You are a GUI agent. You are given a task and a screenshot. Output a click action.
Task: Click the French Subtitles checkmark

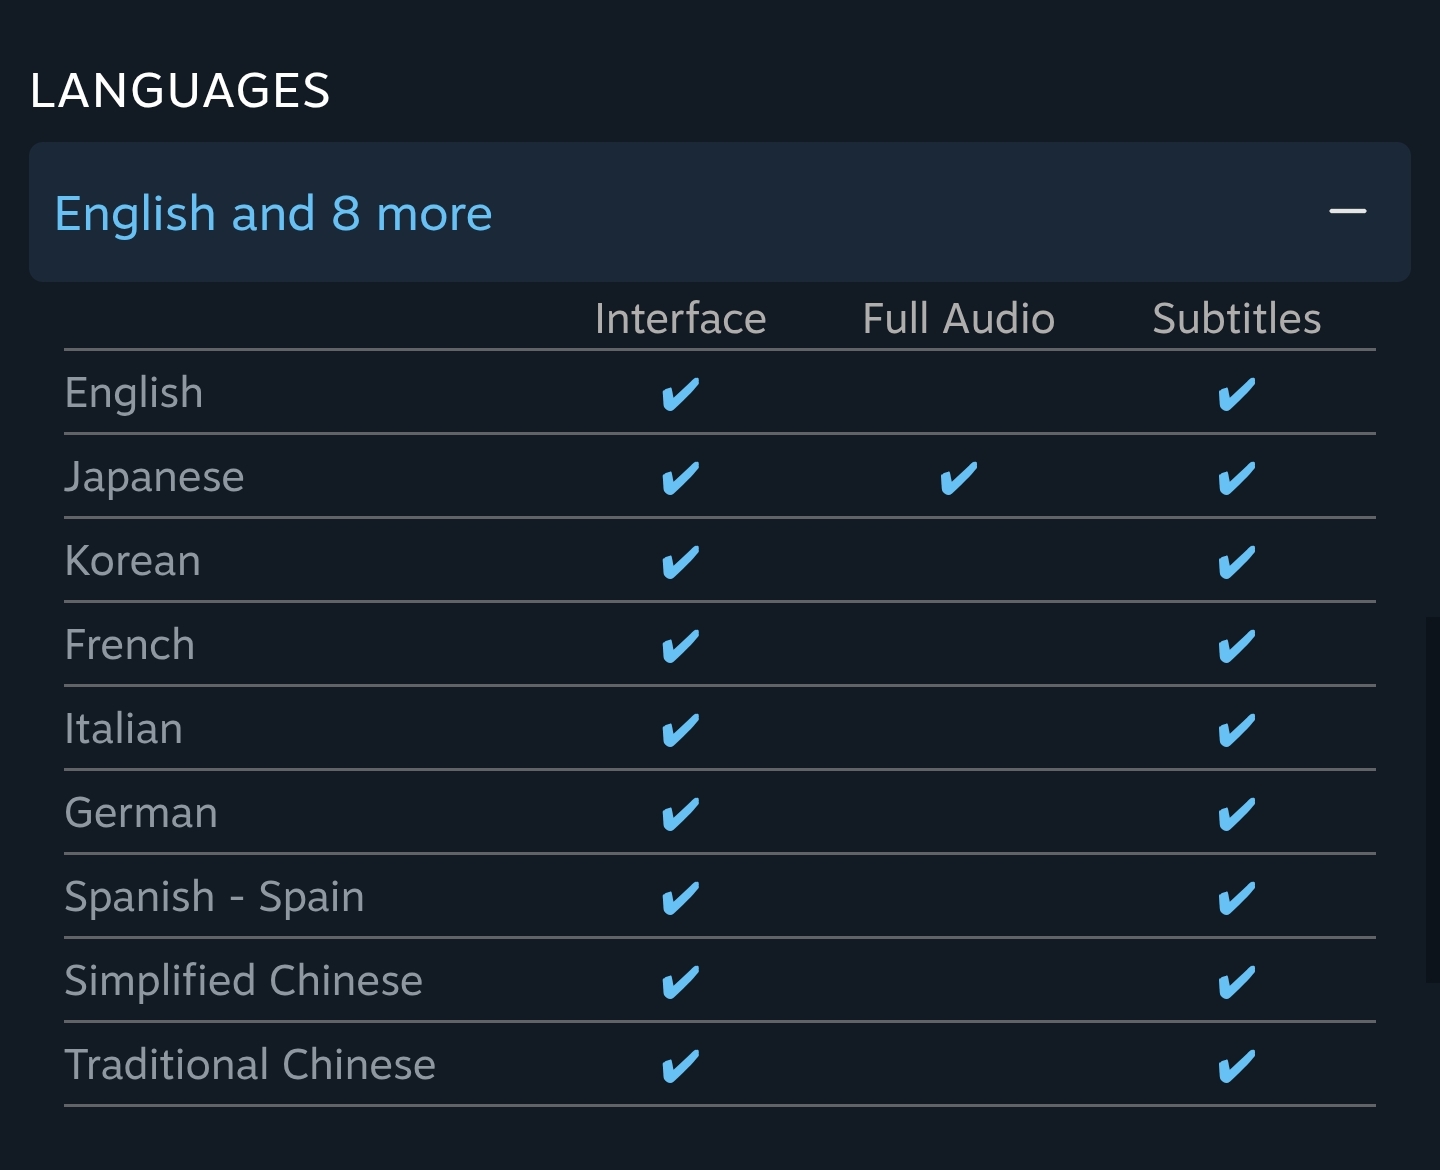[x=1236, y=646]
